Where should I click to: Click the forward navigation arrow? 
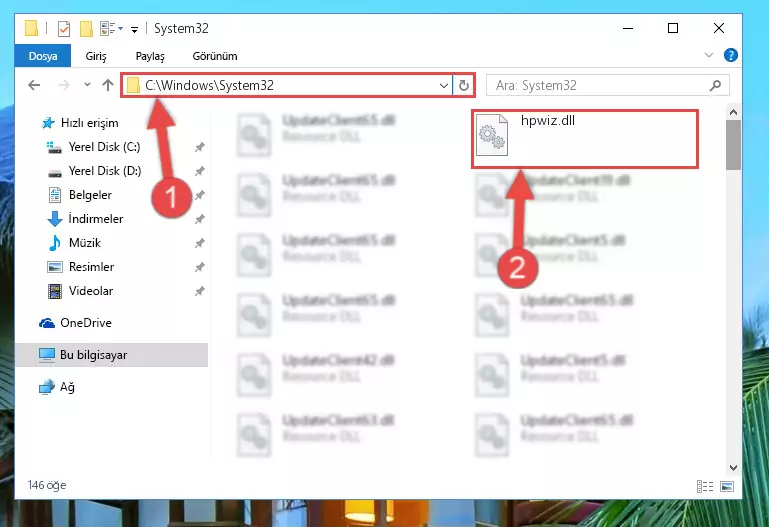[x=64, y=85]
